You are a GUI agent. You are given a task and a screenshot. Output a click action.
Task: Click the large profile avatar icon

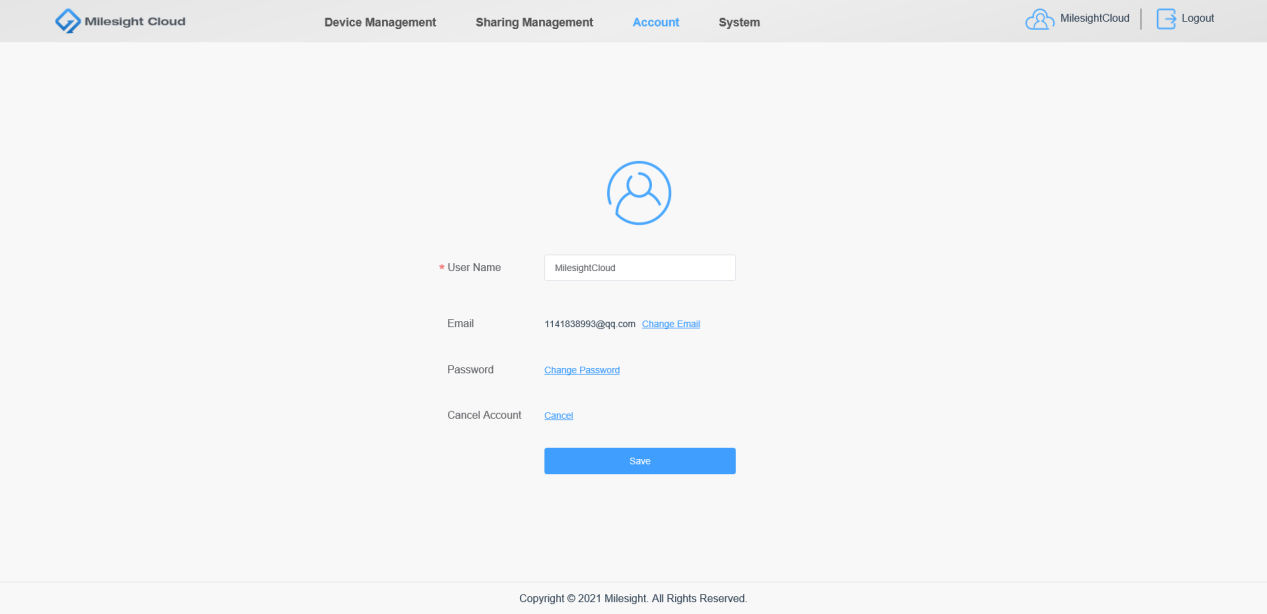click(x=639, y=193)
